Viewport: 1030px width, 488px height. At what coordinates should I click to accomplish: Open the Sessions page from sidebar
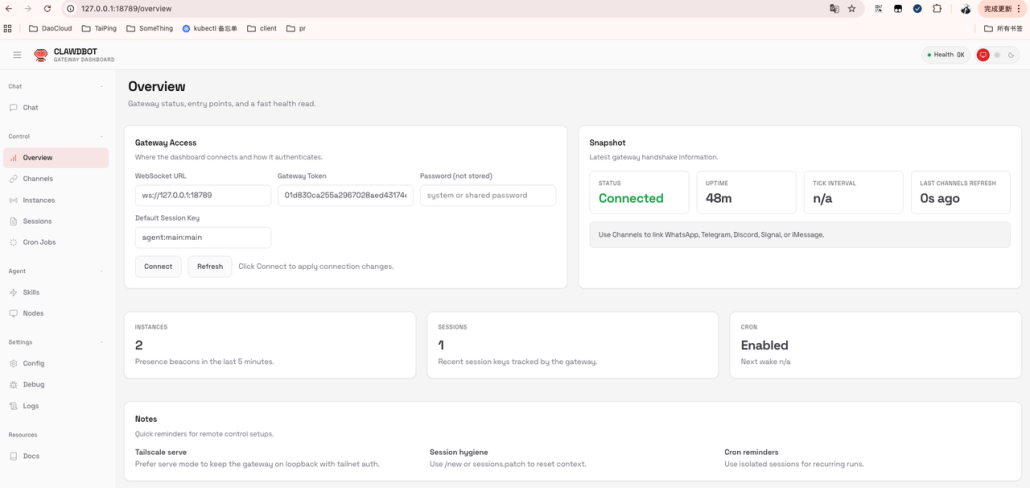[37, 221]
